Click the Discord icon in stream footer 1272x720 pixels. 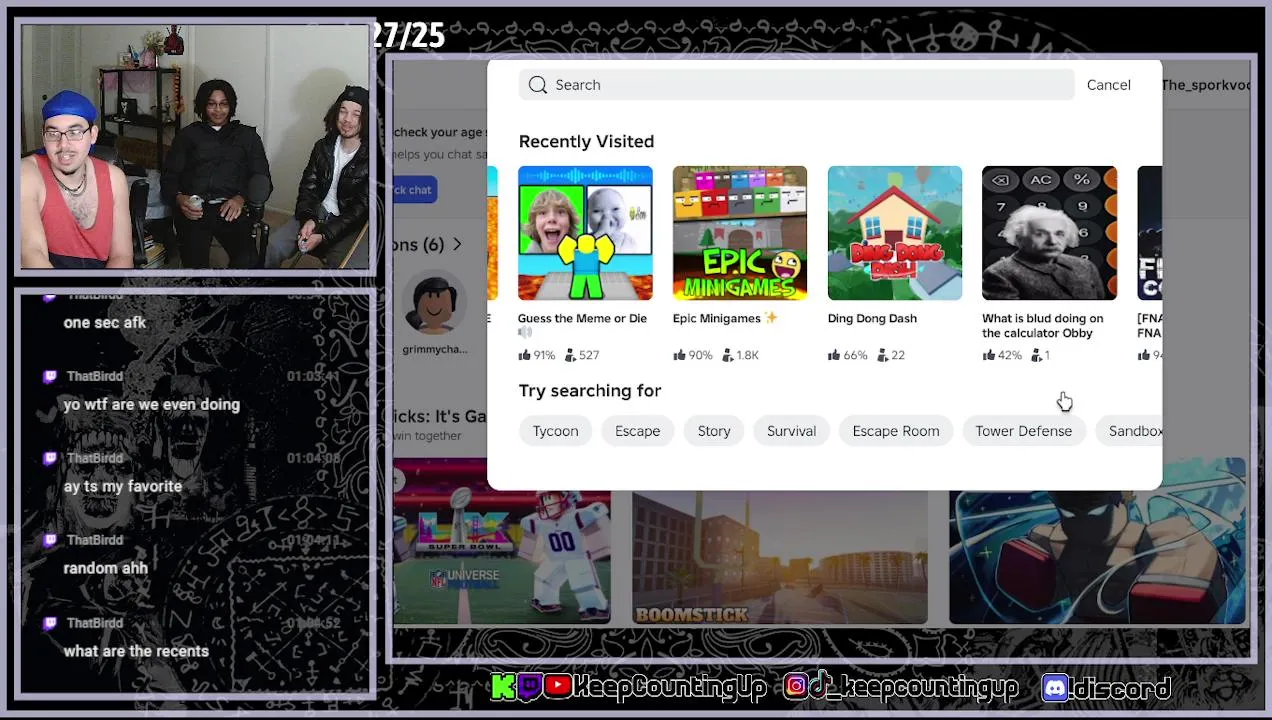point(1054,688)
